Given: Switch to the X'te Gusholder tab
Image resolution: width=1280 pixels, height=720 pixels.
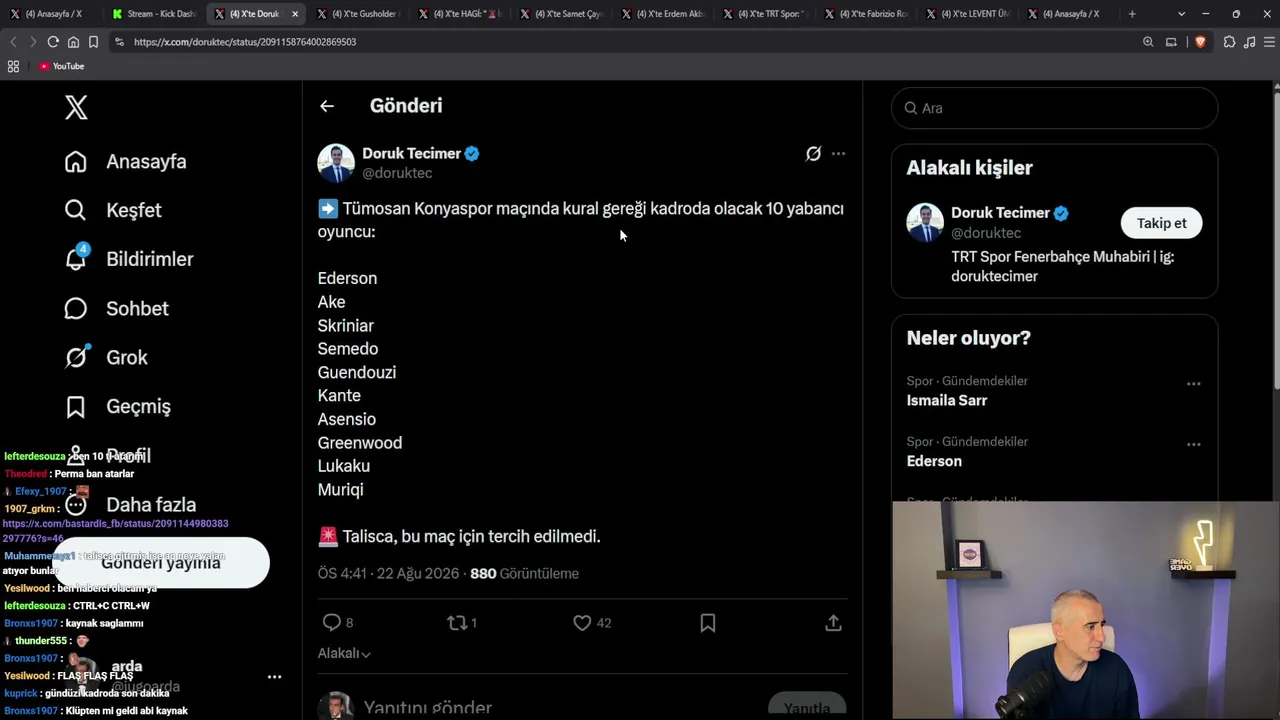Looking at the screenshot, I should click(x=357, y=14).
